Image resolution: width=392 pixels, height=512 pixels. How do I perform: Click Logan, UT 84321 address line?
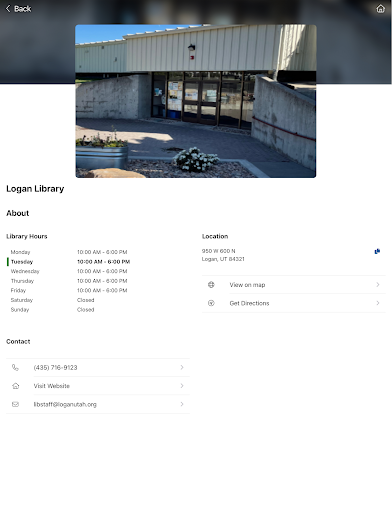point(223,259)
